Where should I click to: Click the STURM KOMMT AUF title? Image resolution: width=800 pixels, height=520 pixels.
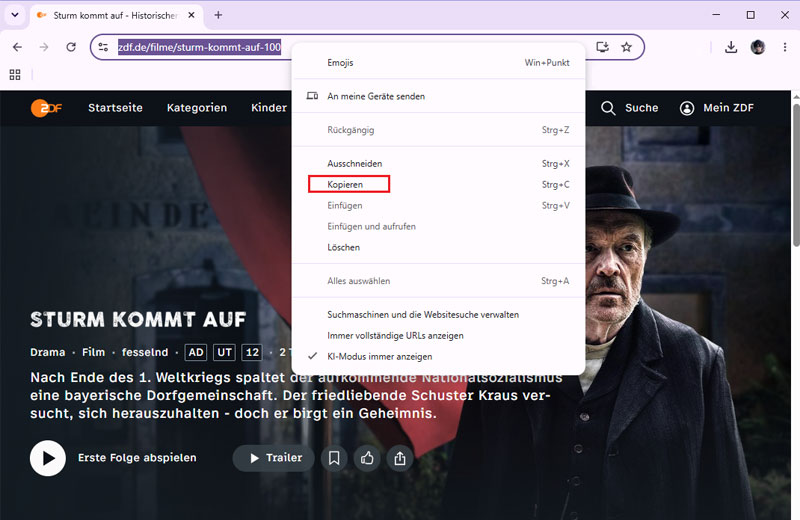coord(138,319)
